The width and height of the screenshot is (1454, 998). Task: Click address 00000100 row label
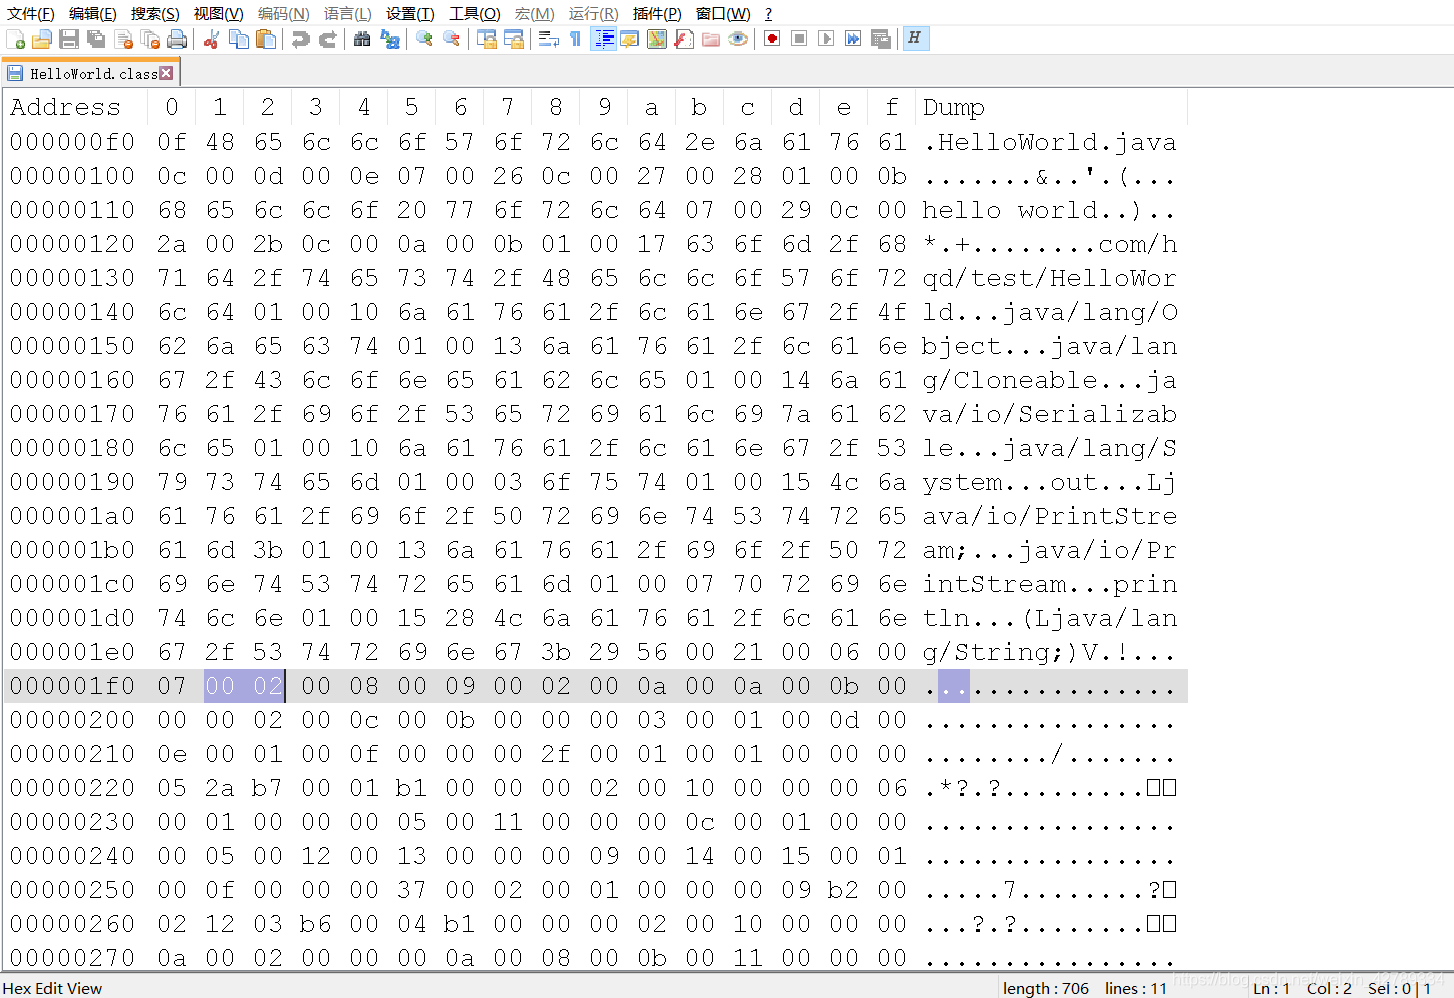tap(72, 176)
